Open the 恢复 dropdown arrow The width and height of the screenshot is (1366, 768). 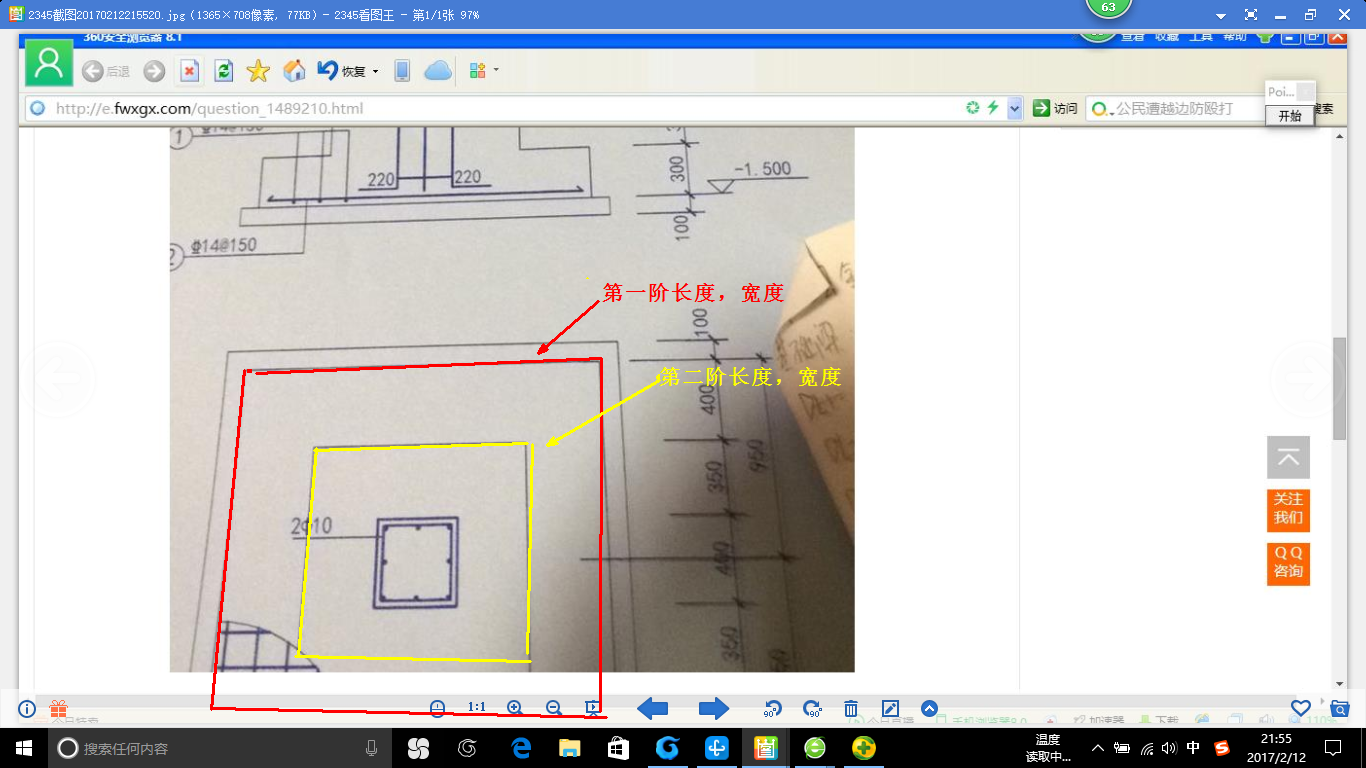(x=375, y=72)
